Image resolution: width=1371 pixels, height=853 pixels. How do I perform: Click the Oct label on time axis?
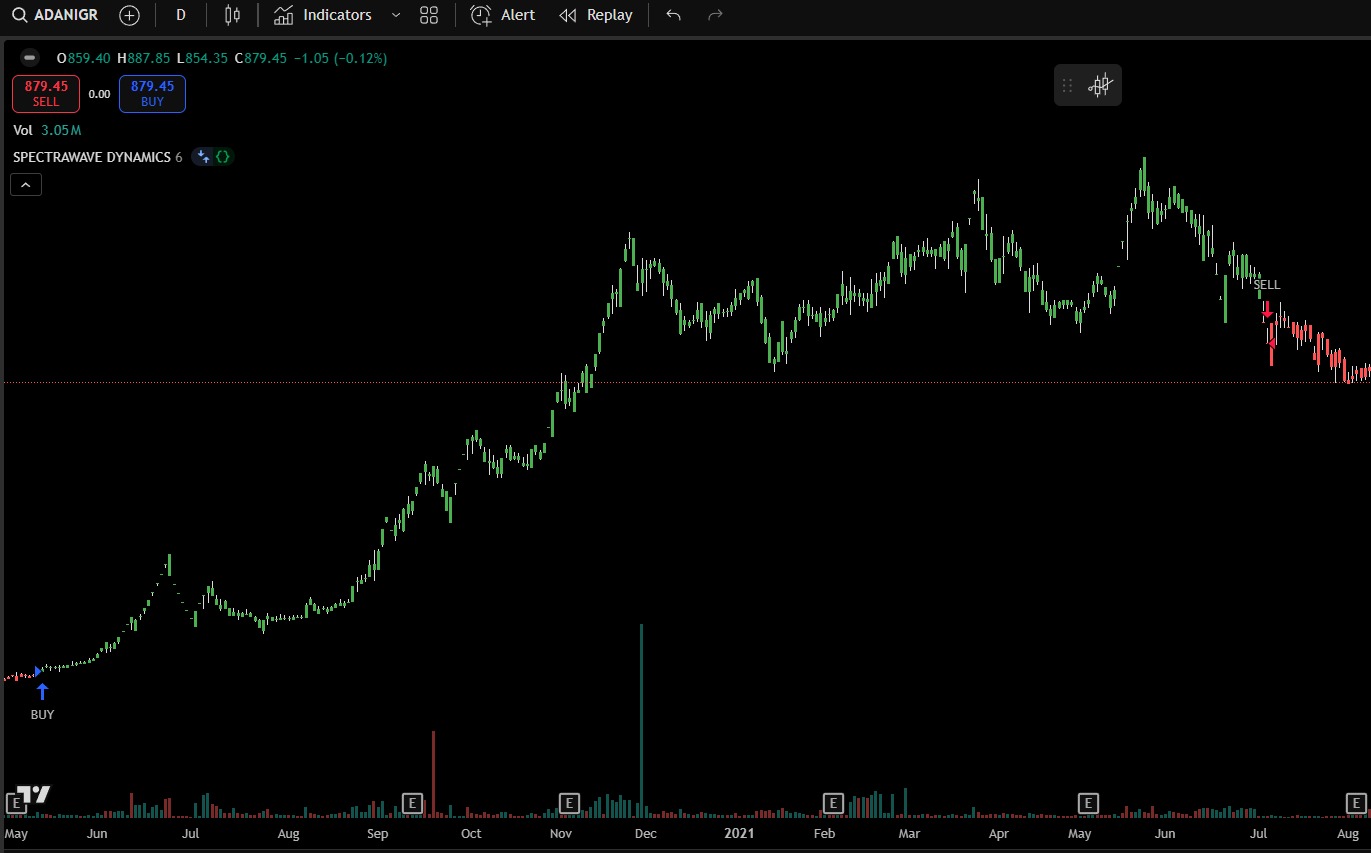[471, 833]
